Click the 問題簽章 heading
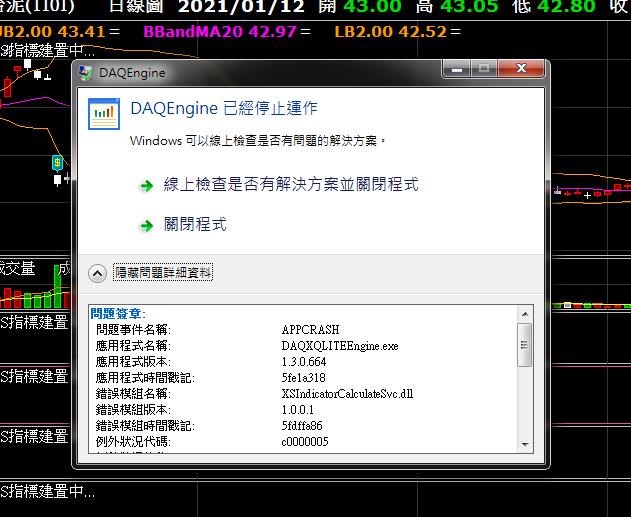 coord(118,313)
